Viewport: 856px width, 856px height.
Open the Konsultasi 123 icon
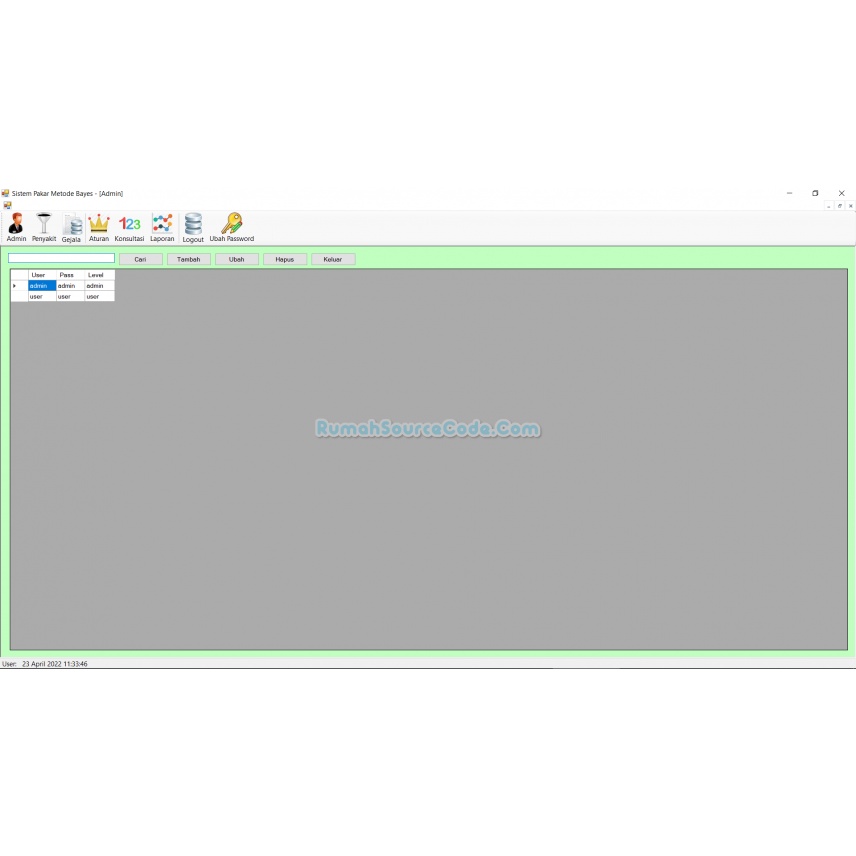[129, 227]
